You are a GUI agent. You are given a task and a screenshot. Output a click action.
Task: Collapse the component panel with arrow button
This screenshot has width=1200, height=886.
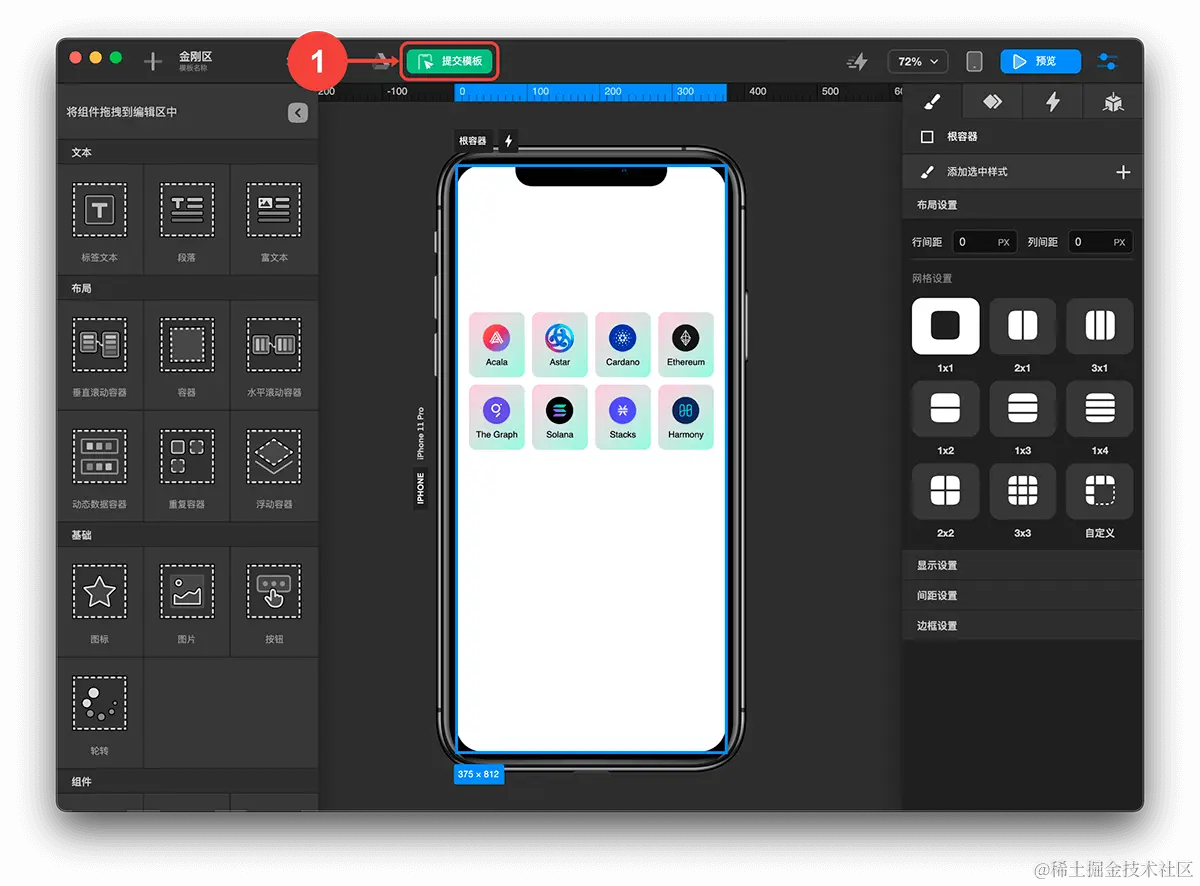tap(298, 113)
